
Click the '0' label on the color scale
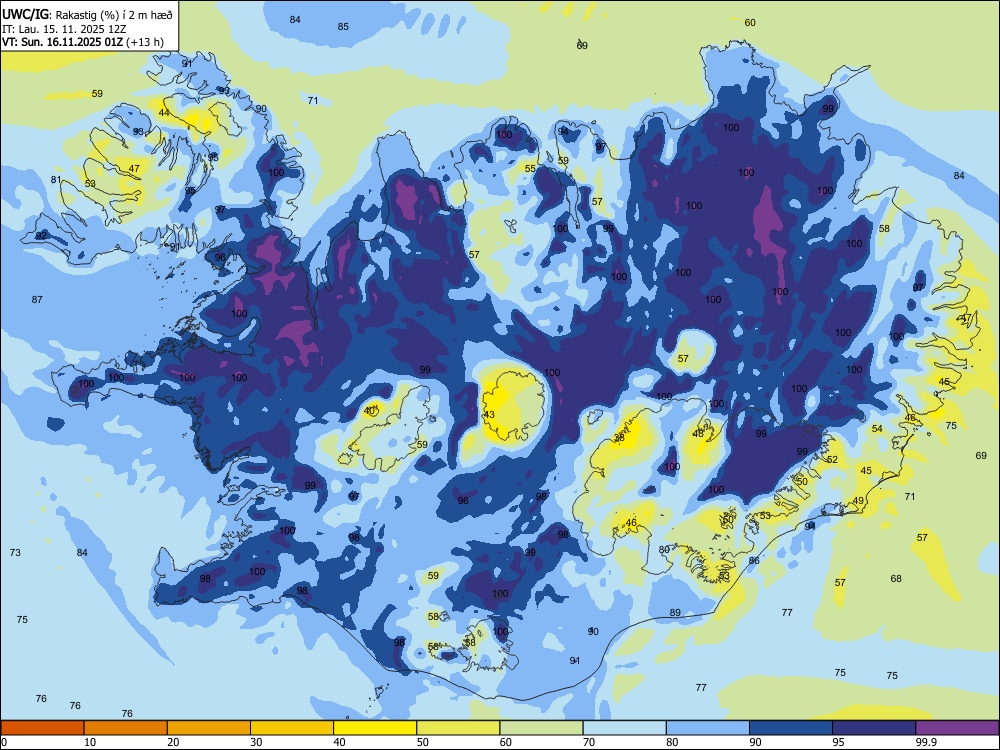tap(4, 742)
